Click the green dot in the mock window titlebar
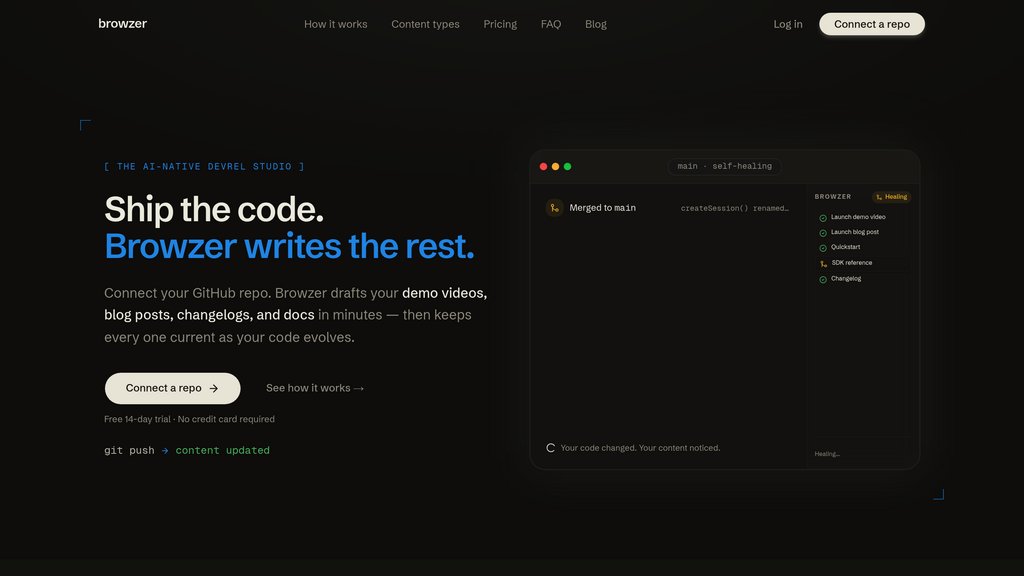Screen dimensions: 1024x576 pos(568,167)
